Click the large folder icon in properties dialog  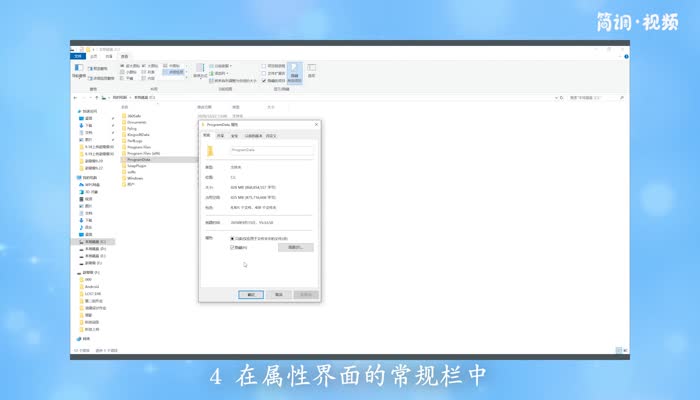pos(210,151)
